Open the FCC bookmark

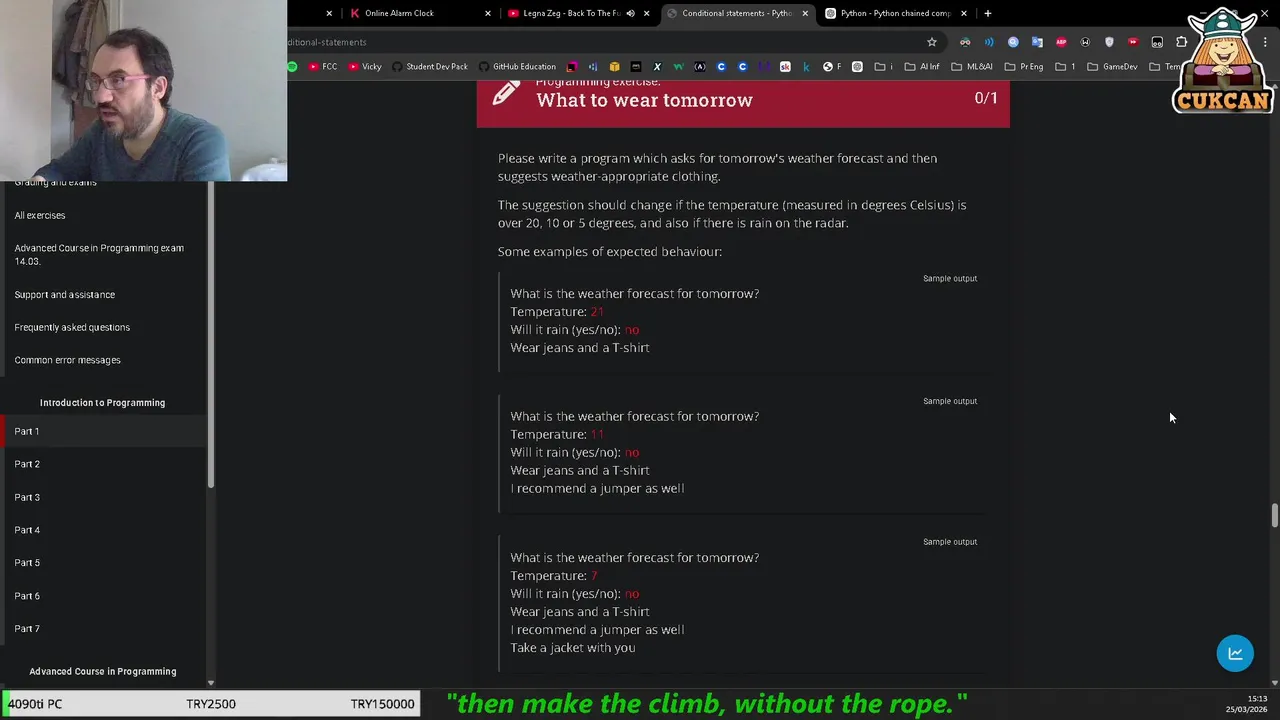point(322,67)
